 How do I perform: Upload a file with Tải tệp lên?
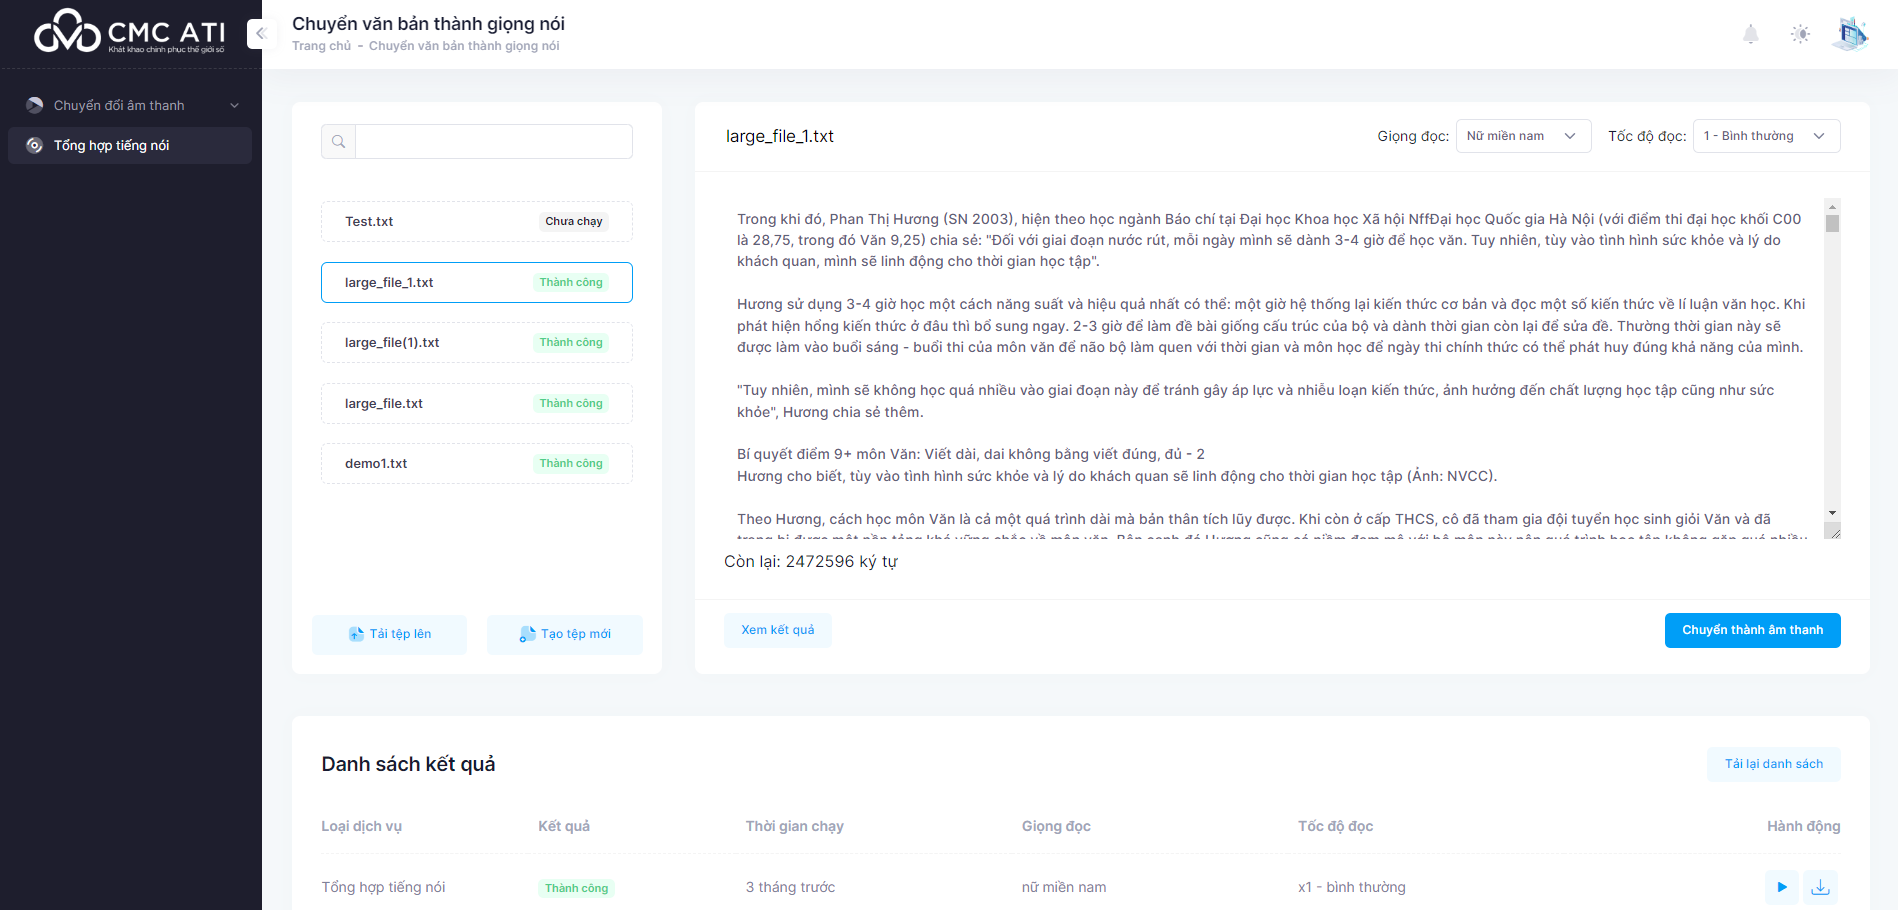pyautogui.click(x=389, y=634)
